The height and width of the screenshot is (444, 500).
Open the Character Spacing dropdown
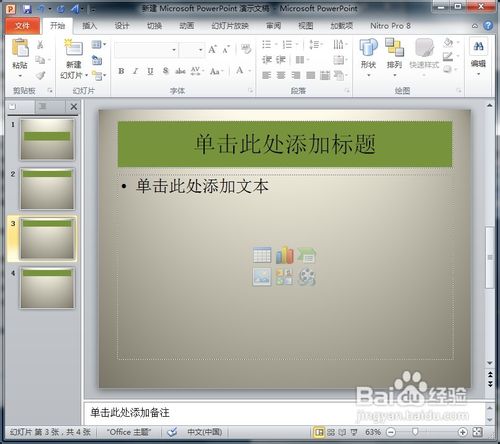click(197, 71)
